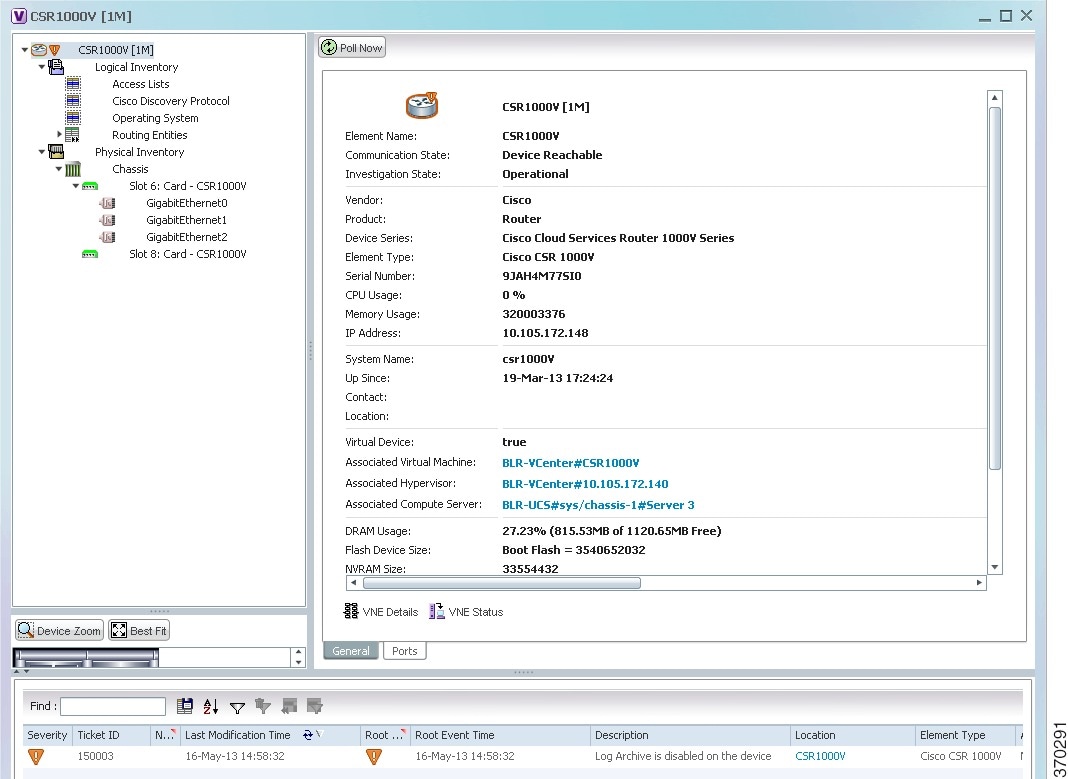
Task: Click the Routing Entities icon
Action: pyautogui.click(x=72, y=135)
